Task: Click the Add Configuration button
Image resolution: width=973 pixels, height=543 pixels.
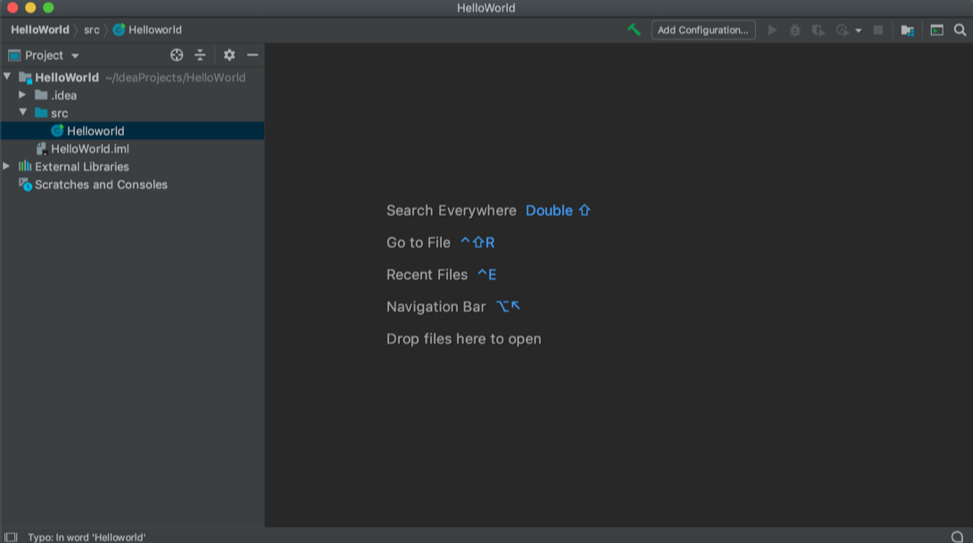Action: 703,30
